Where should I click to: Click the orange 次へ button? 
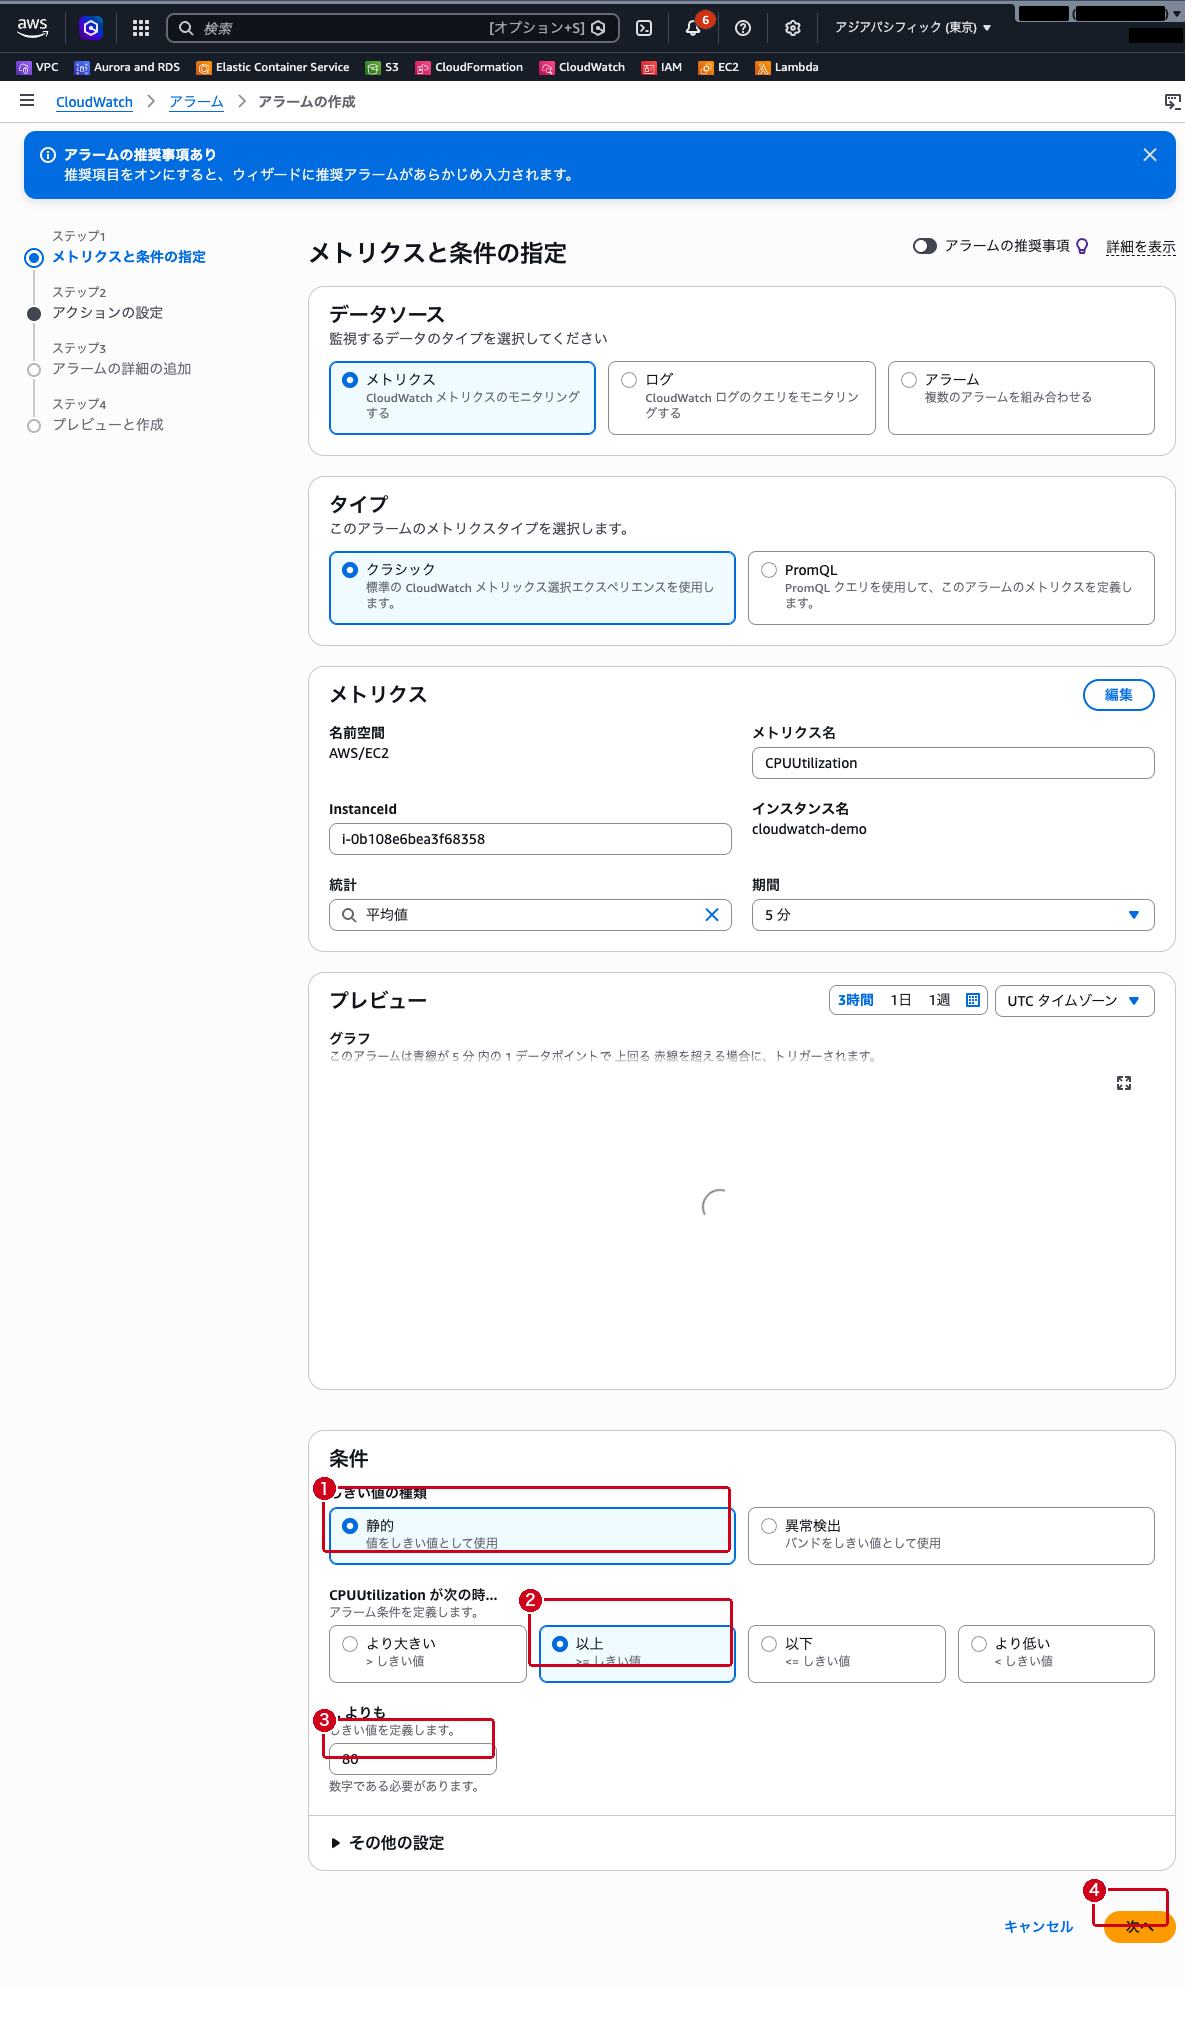(x=1140, y=1927)
